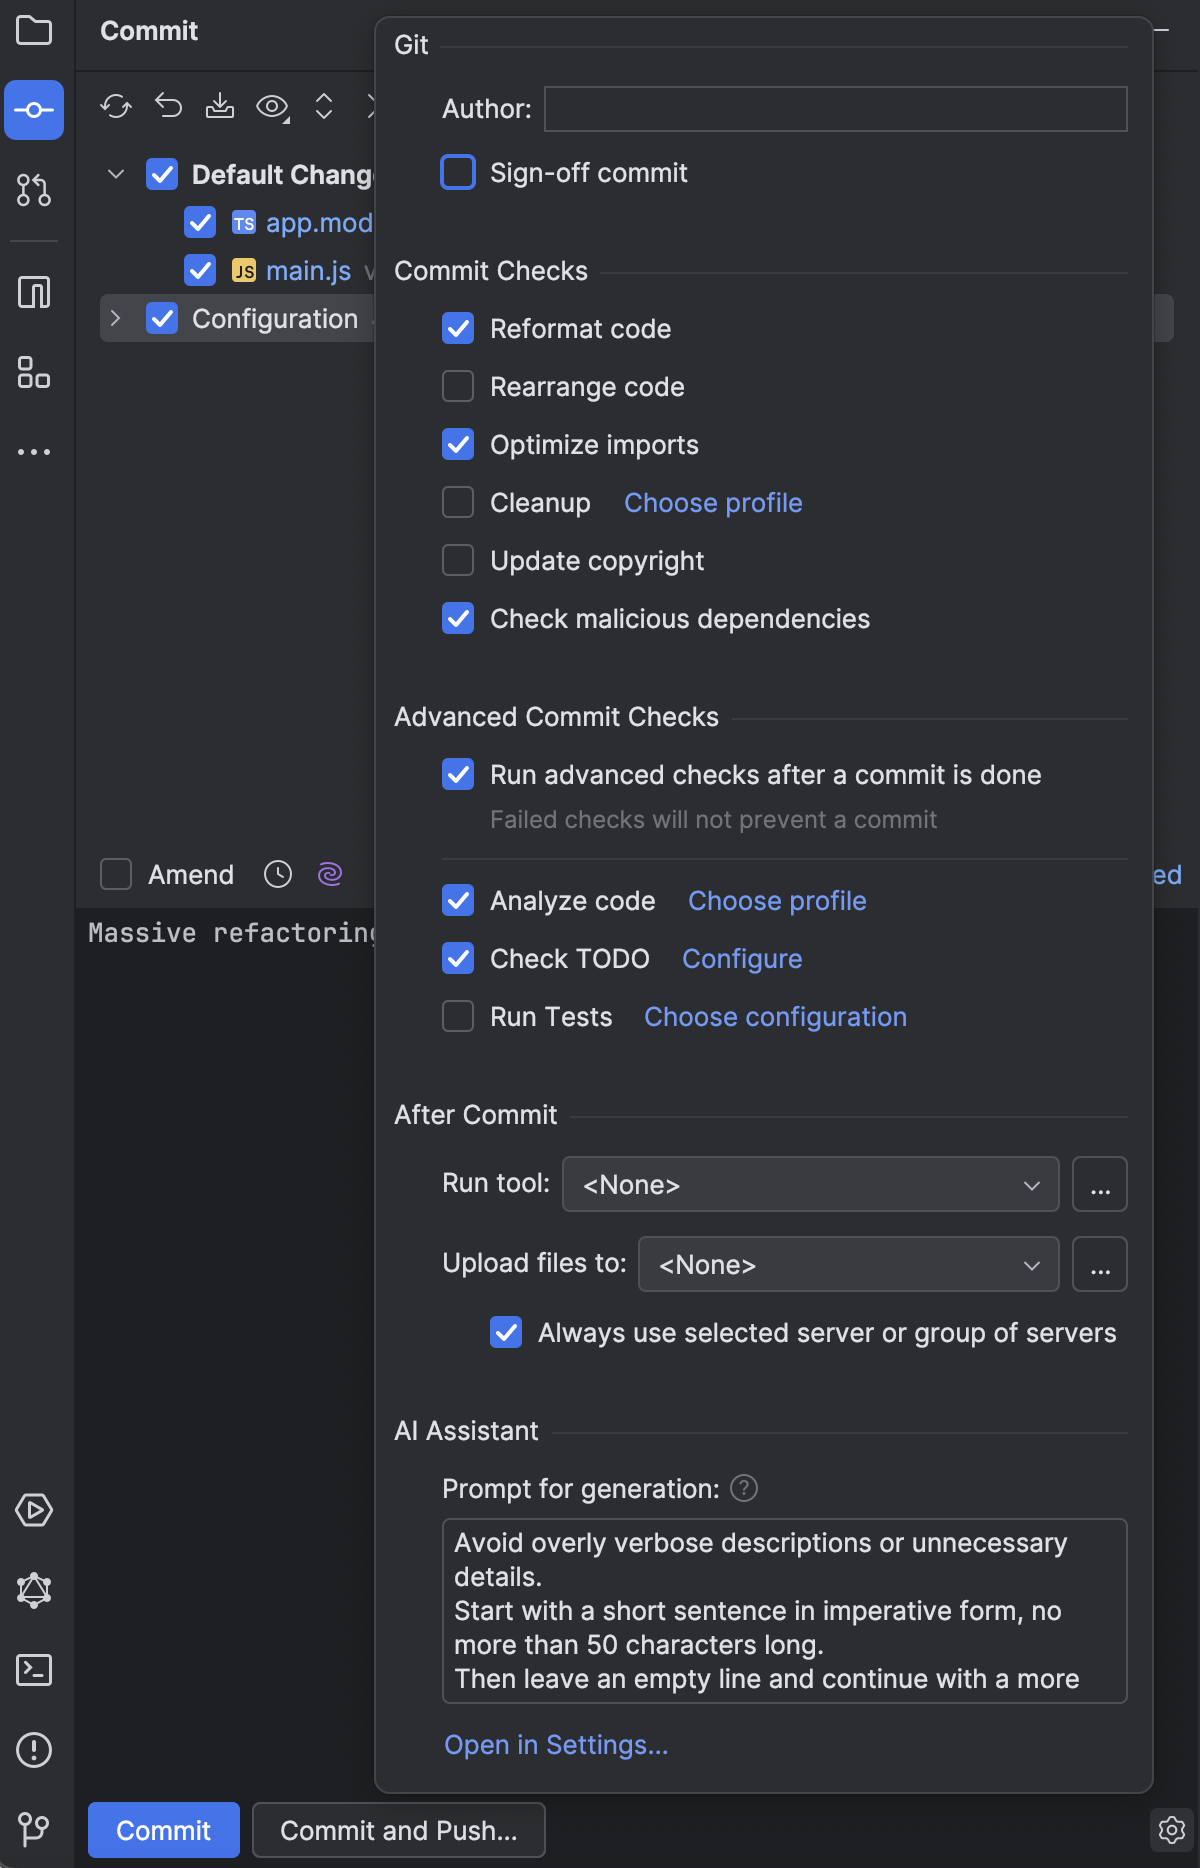Disable the Reformat code checkbox

458,329
